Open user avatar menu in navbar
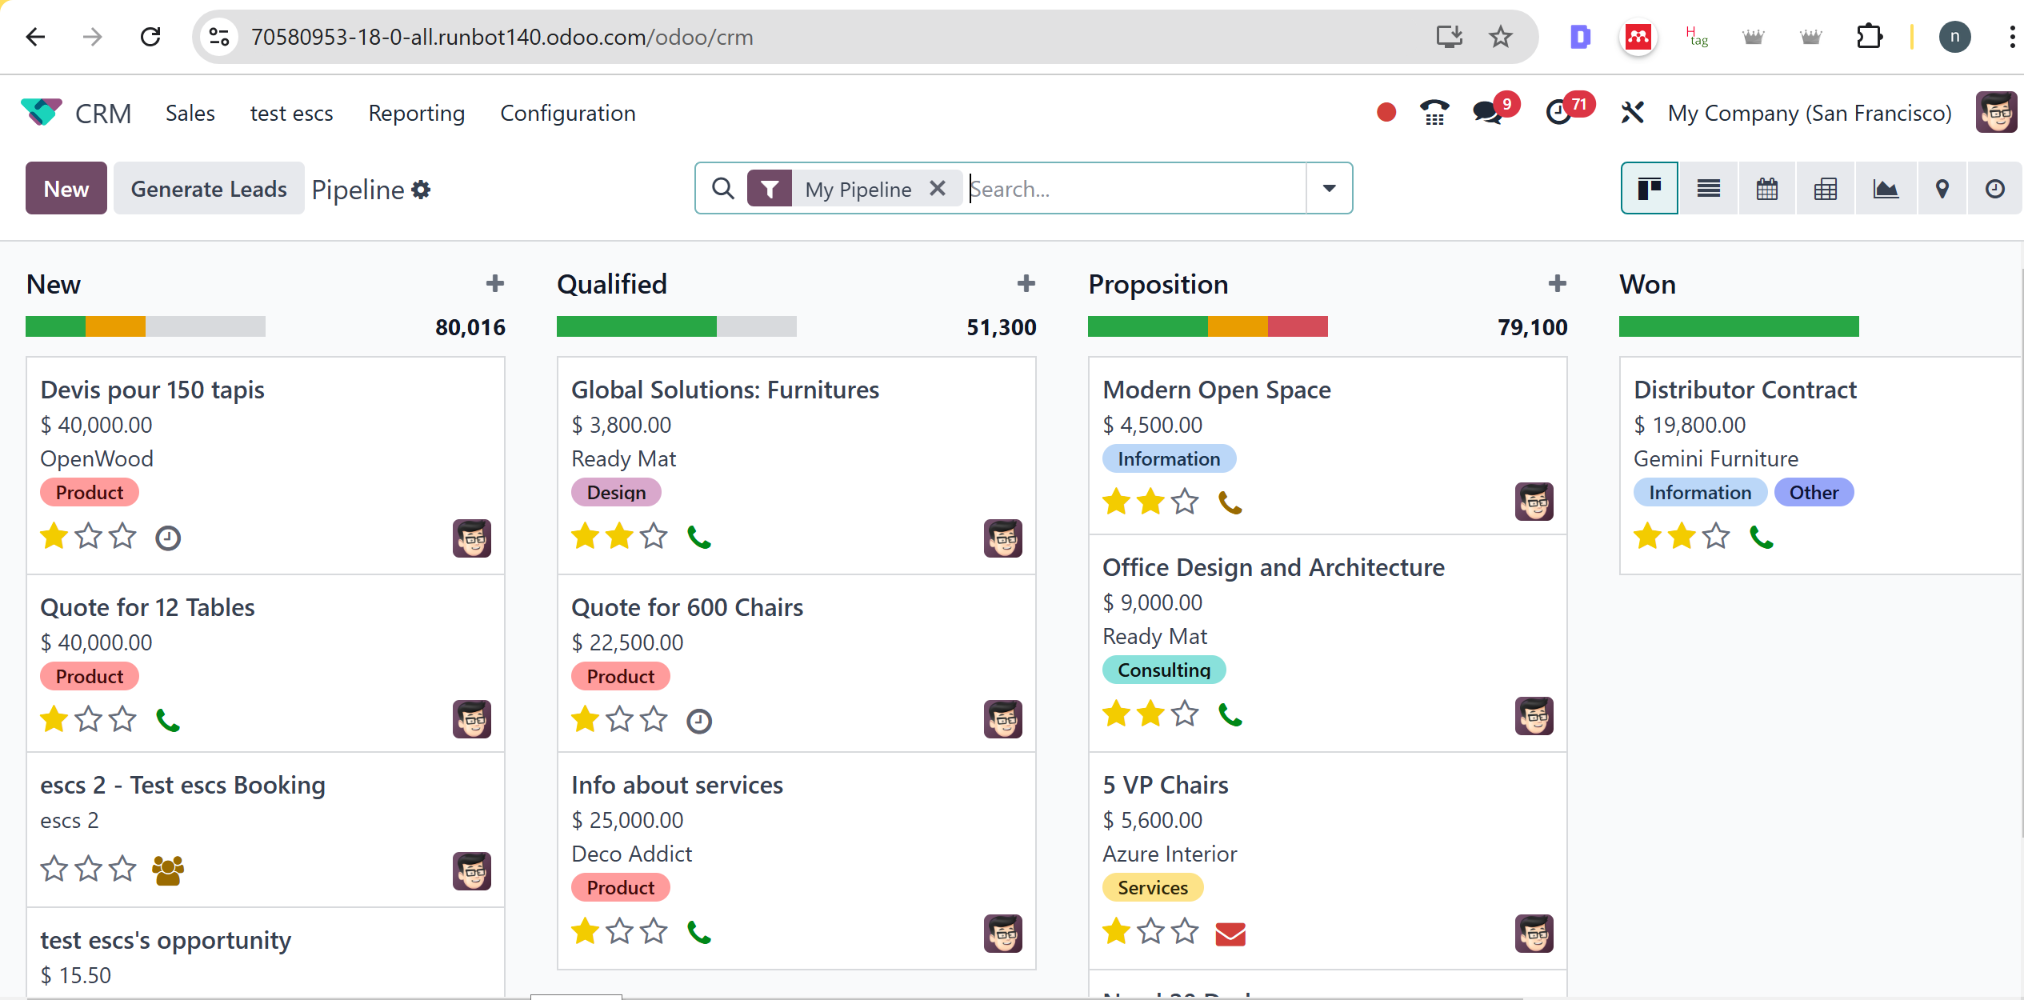The image size is (2024, 1000). (1996, 112)
